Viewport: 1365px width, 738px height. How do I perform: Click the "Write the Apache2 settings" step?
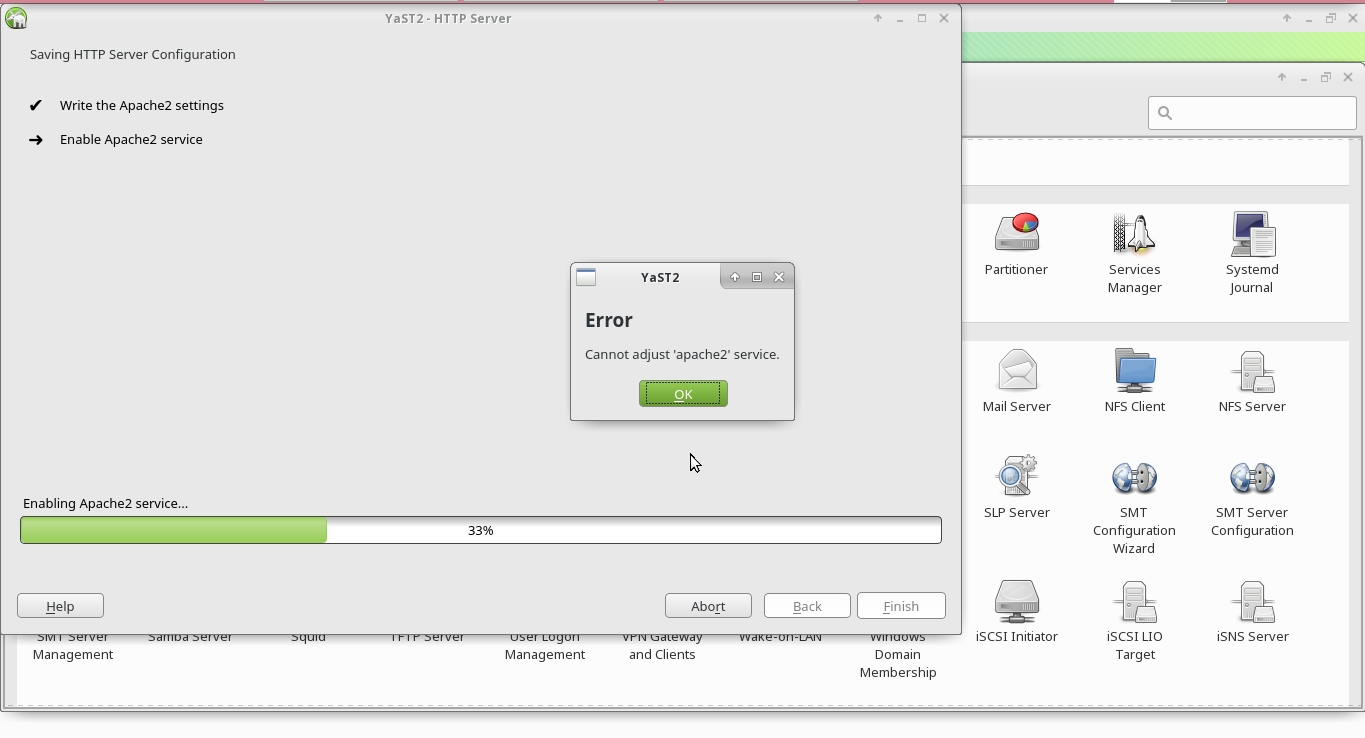point(142,105)
